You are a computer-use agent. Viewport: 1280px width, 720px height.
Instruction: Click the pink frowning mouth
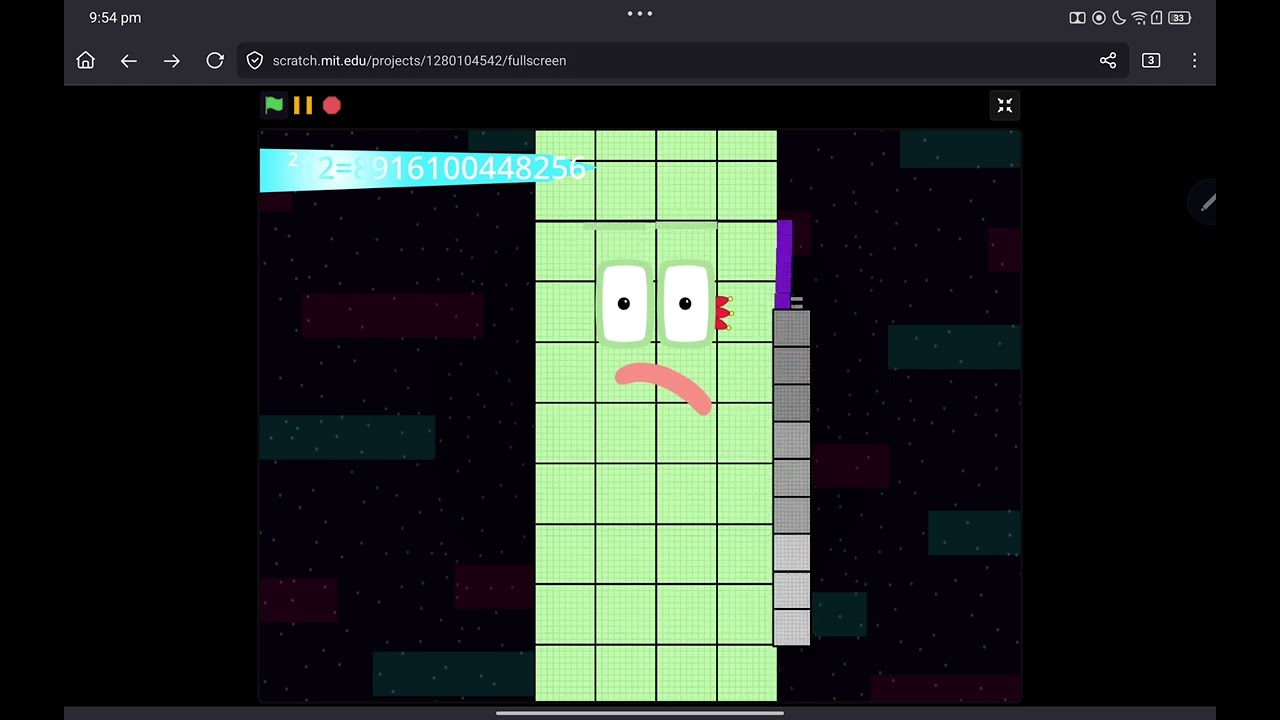coord(663,388)
